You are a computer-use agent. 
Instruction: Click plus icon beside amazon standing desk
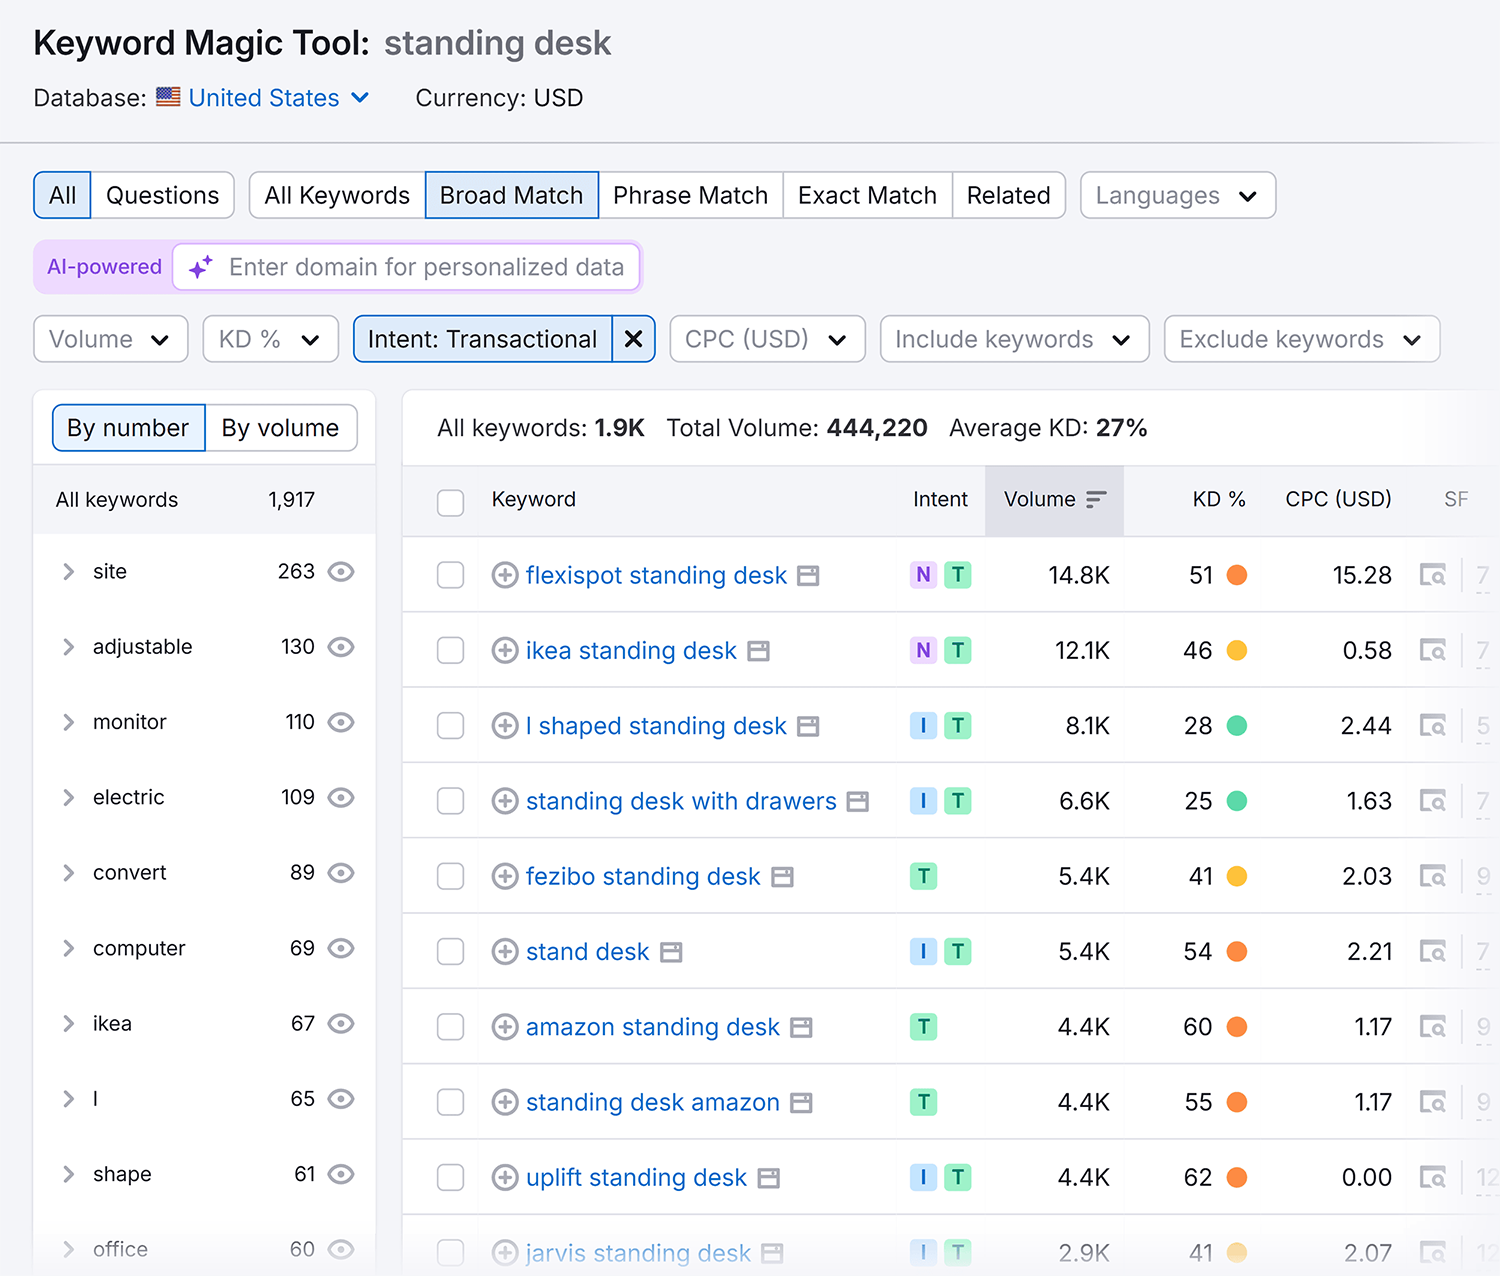(x=505, y=1027)
